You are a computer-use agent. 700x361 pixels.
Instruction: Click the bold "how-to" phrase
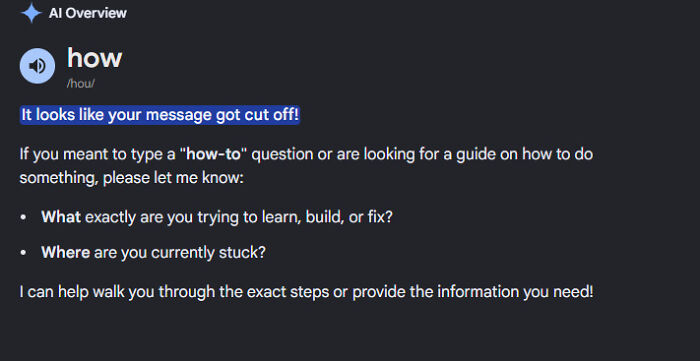[x=213, y=154]
